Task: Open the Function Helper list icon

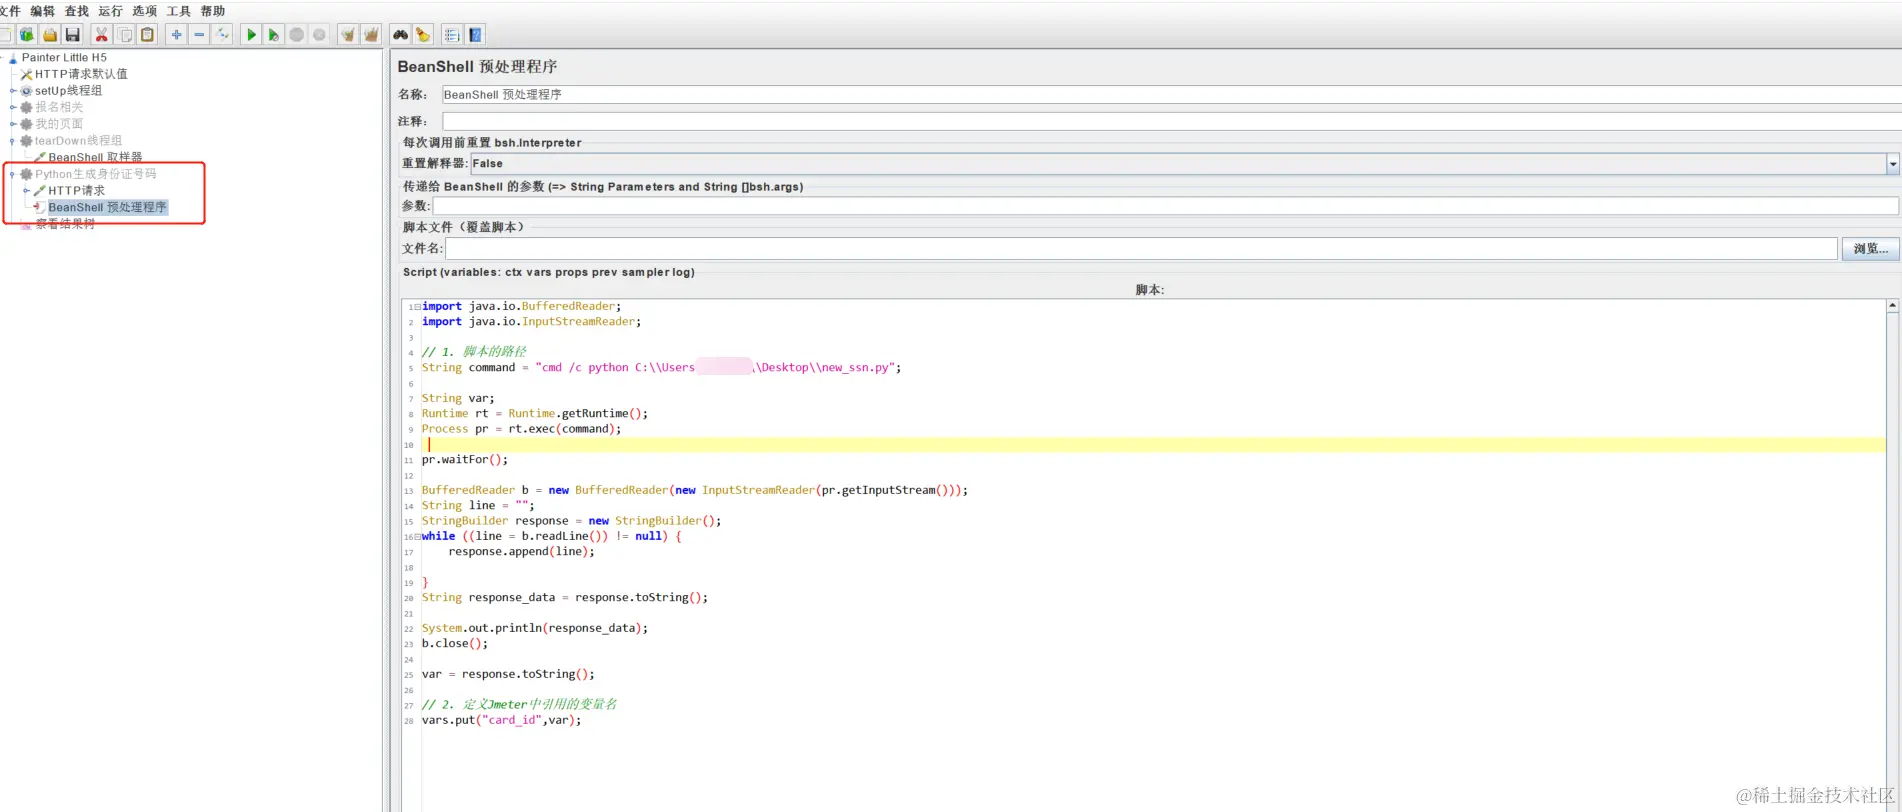Action: tap(452, 35)
